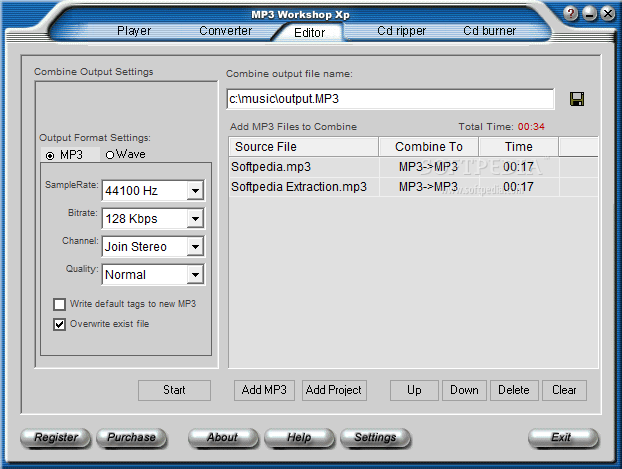Move selected file Down
Image resolution: width=622 pixels, height=469 pixels.
tap(464, 390)
